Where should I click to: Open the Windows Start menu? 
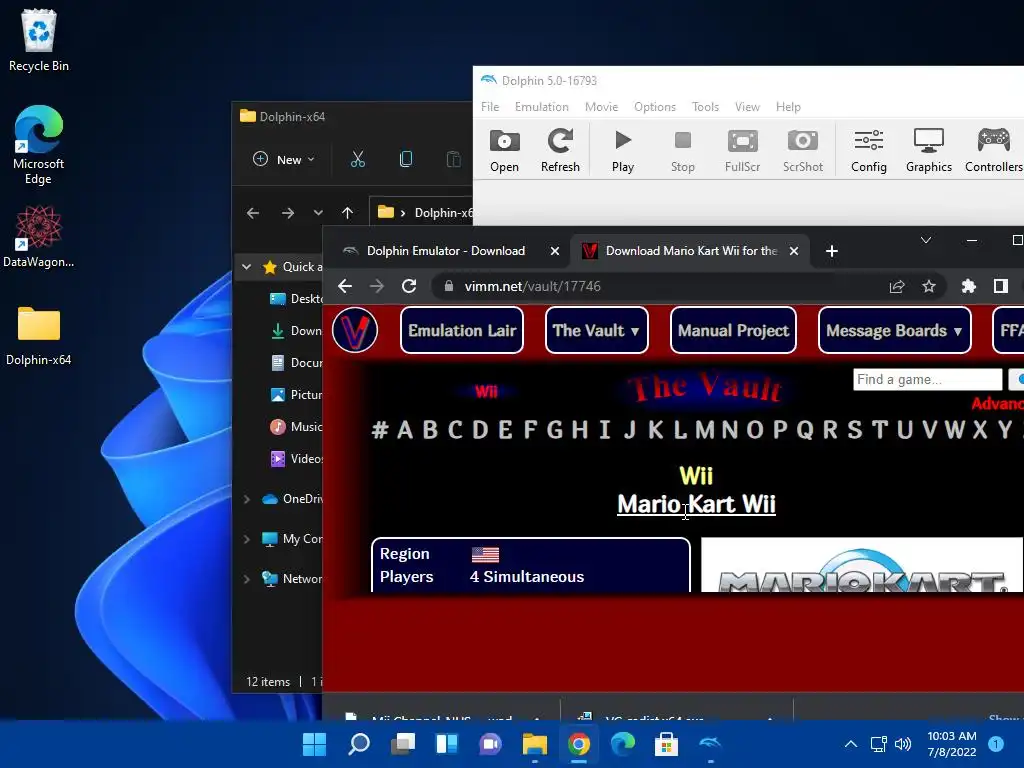pos(314,744)
